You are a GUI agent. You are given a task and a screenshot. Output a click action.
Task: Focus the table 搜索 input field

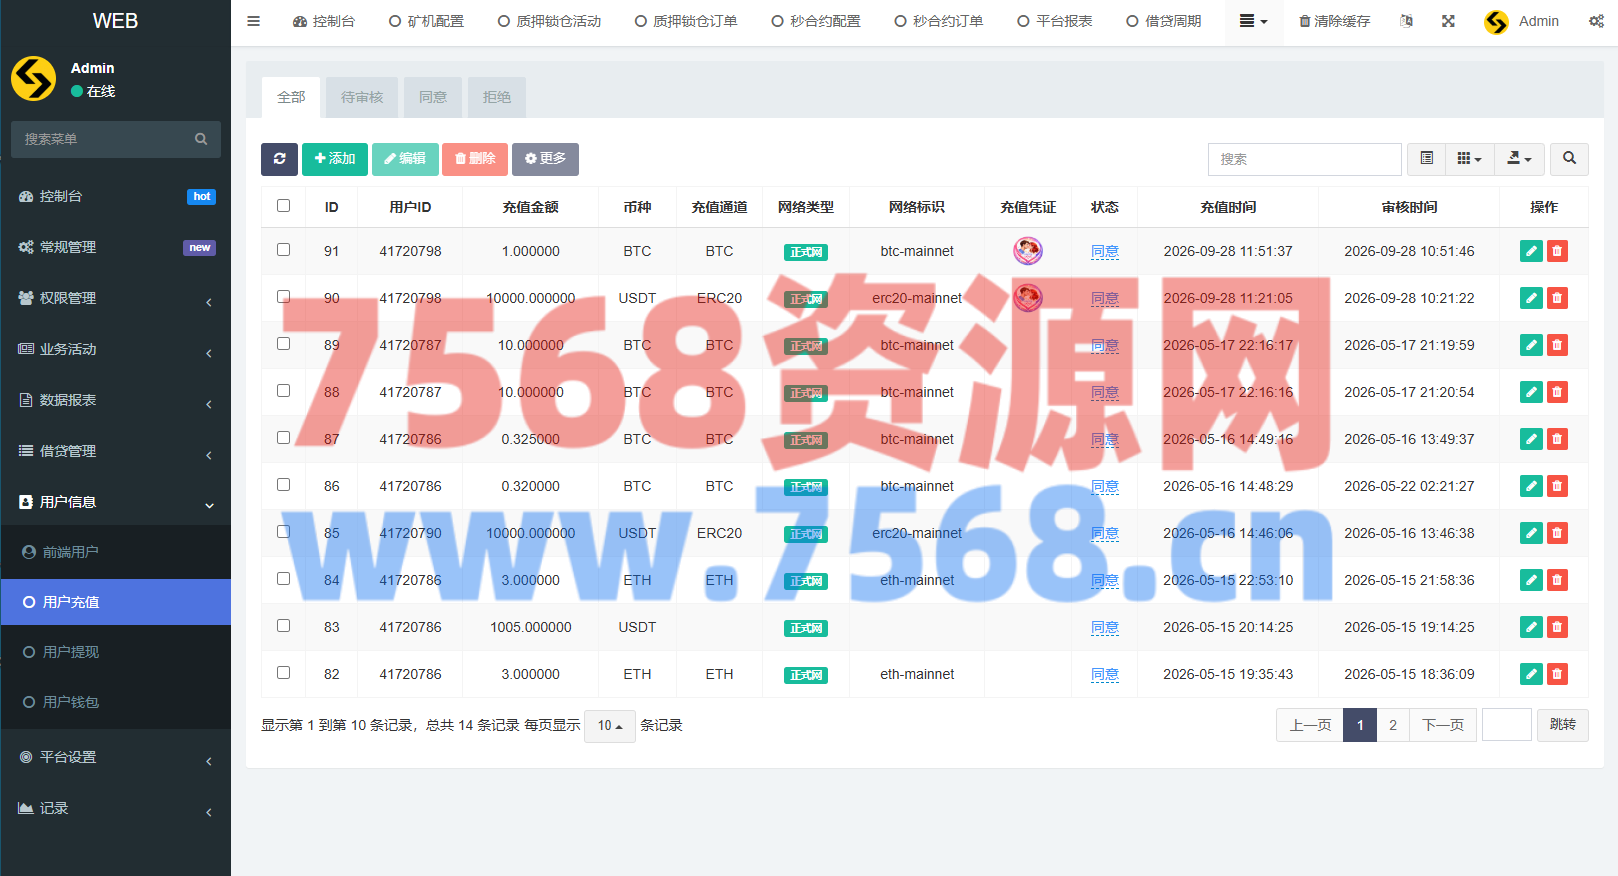pos(1305,159)
